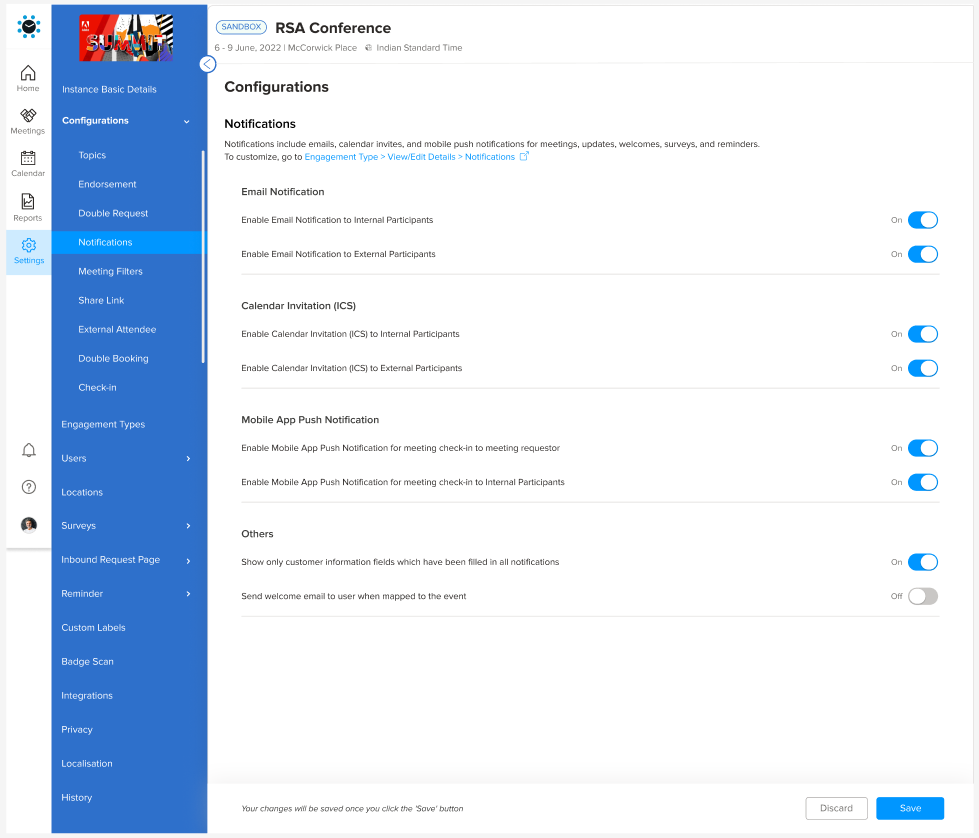Click the Discard button
The image size is (979, 838).
836,808
